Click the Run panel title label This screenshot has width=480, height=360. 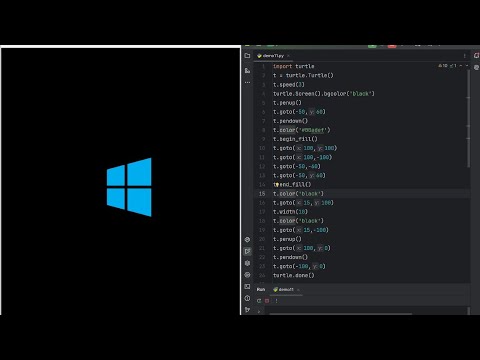(x=261, y=289)
